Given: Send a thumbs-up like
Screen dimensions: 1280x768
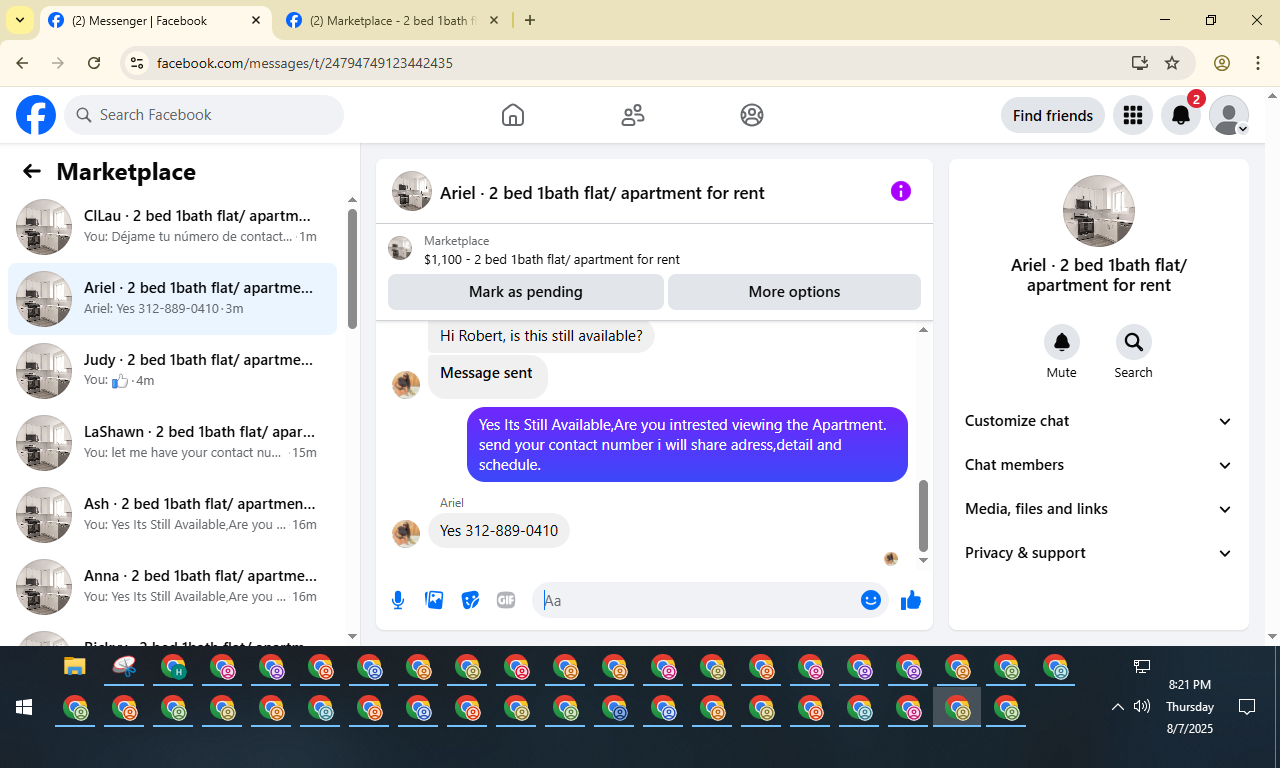Looking at the screenshot, I should pos(910,600).
